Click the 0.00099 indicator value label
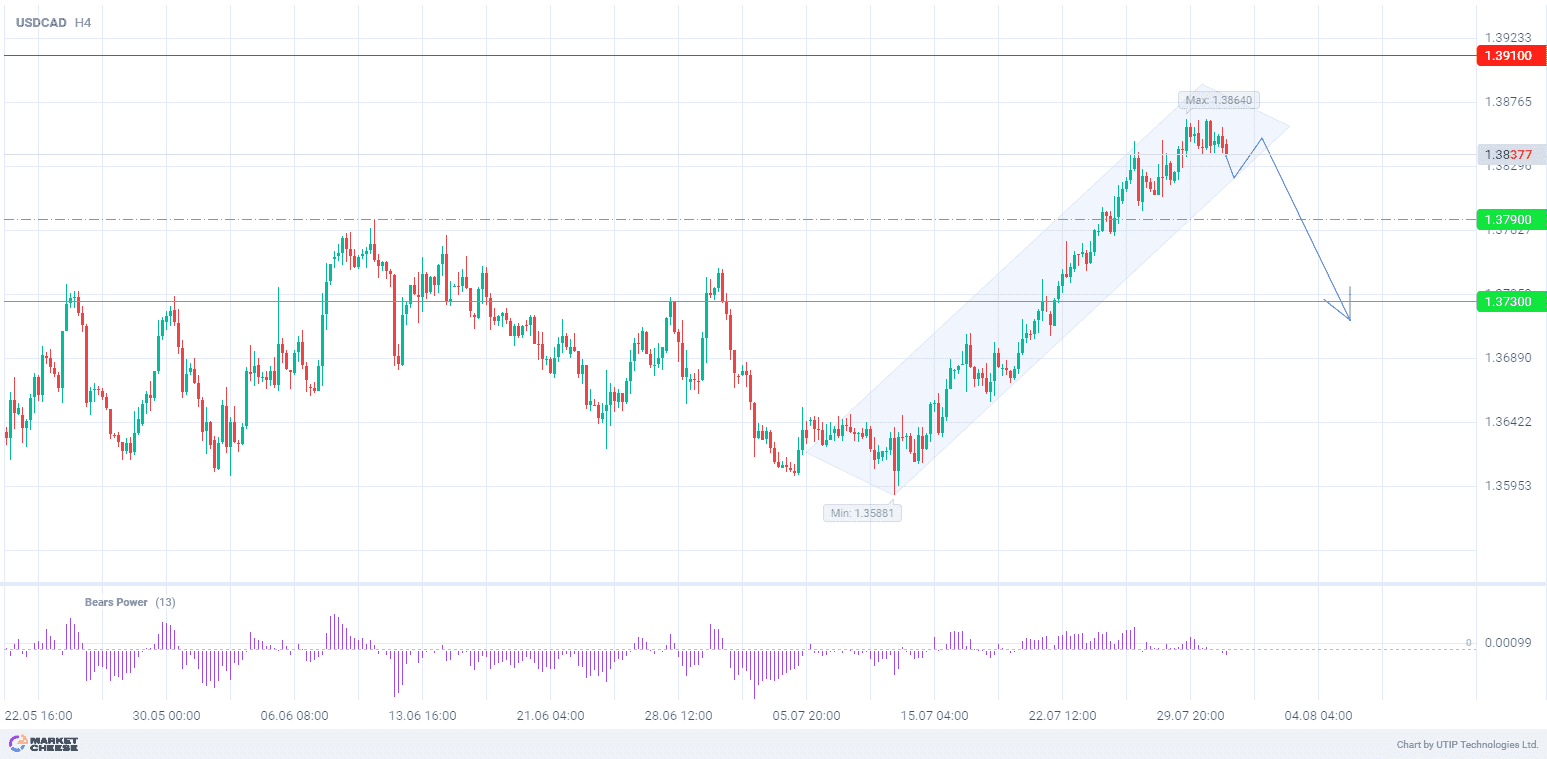This screenshot has height=759, width=1547. point(1505,643)
